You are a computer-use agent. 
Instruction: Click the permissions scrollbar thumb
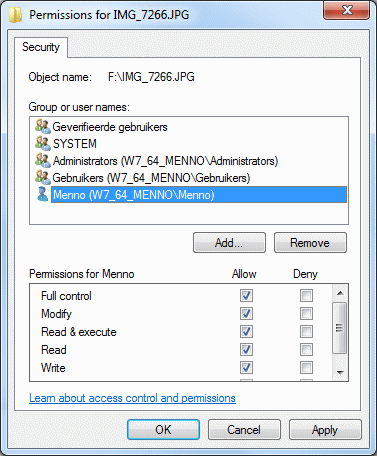point(340,328)
